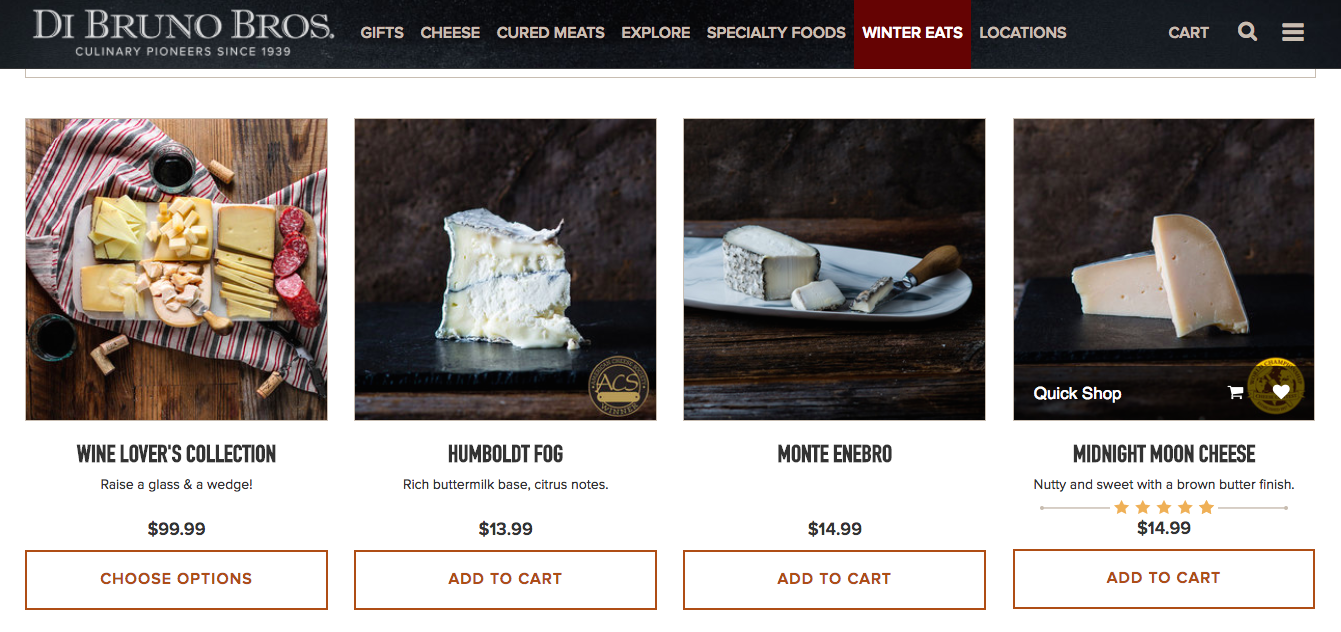The image size is (1341, 632).
Task: Open the Wine Lover's Collection thumbnail
Action: [x=176, y=269]
